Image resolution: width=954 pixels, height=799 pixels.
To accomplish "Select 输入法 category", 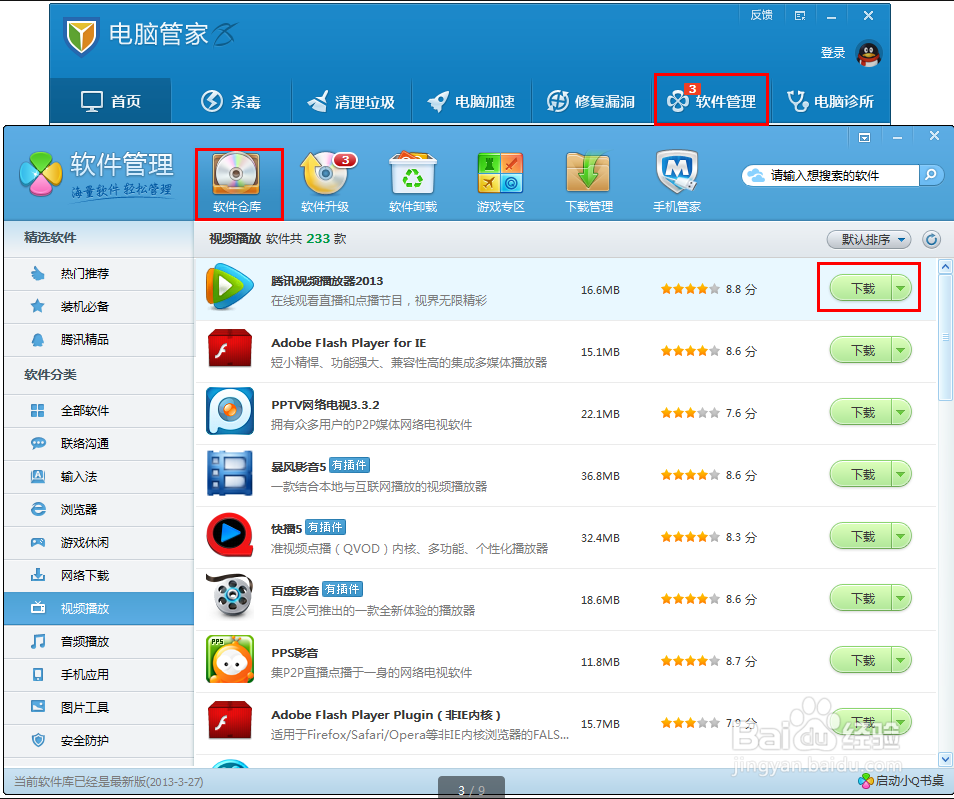I will [x=99, y=476].
